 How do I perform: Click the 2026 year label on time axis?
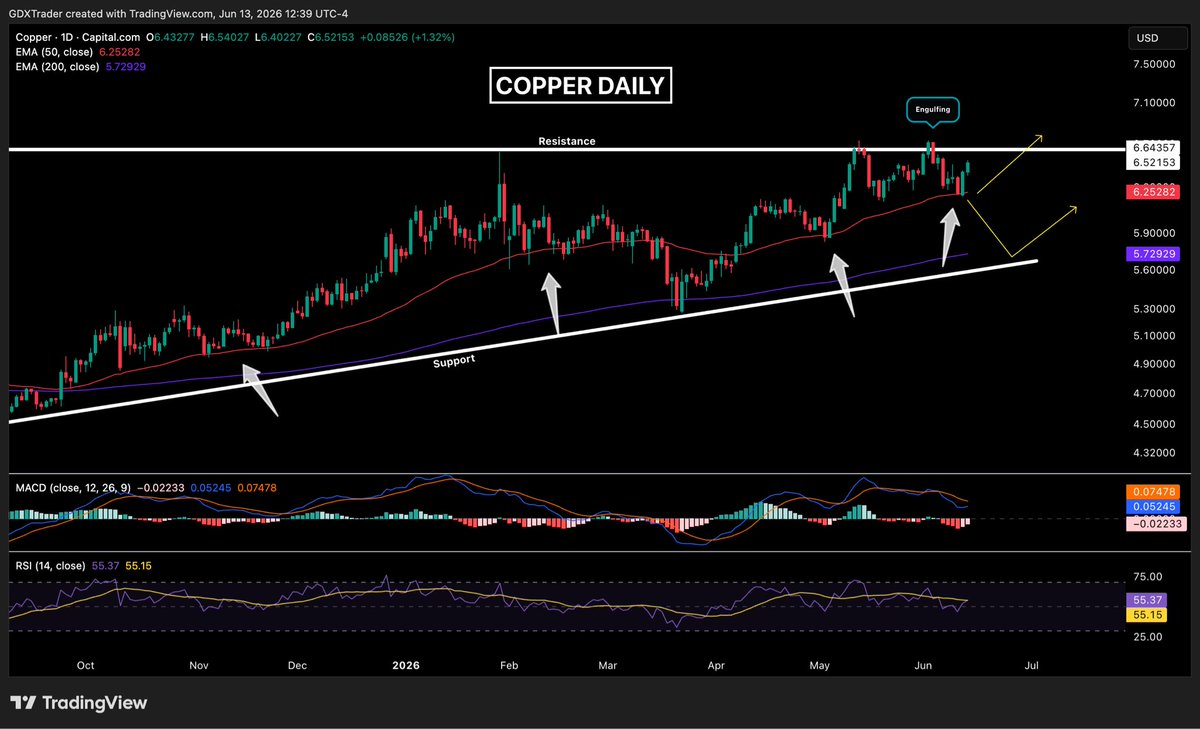pyautogui.click(x=406, y=665)
